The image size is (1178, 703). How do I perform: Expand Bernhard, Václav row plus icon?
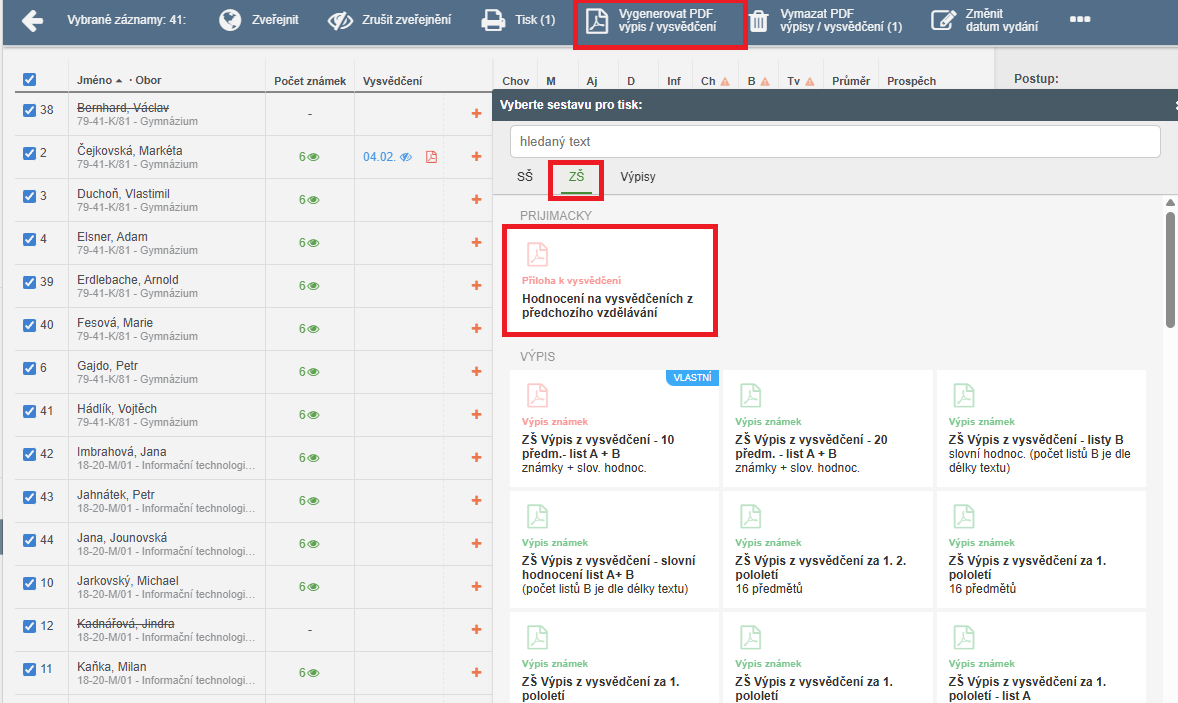coord(476,113)
